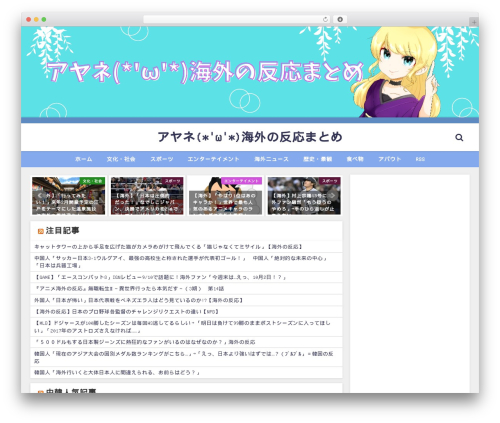Viewport: 500px width, 423px height.
Task: Click the header banner with the blonde character
Action: tap(250, 72)
